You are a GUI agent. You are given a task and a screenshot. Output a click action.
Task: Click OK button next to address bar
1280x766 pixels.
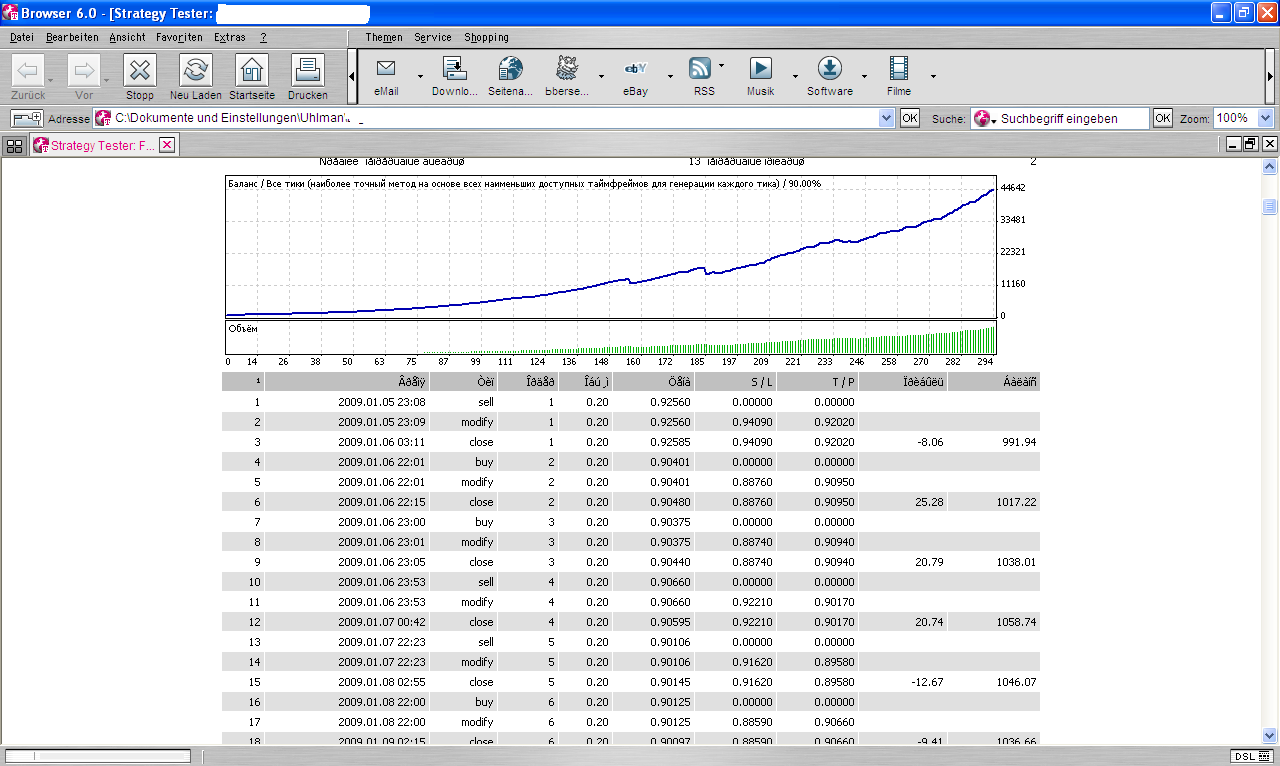click(909, 118)
